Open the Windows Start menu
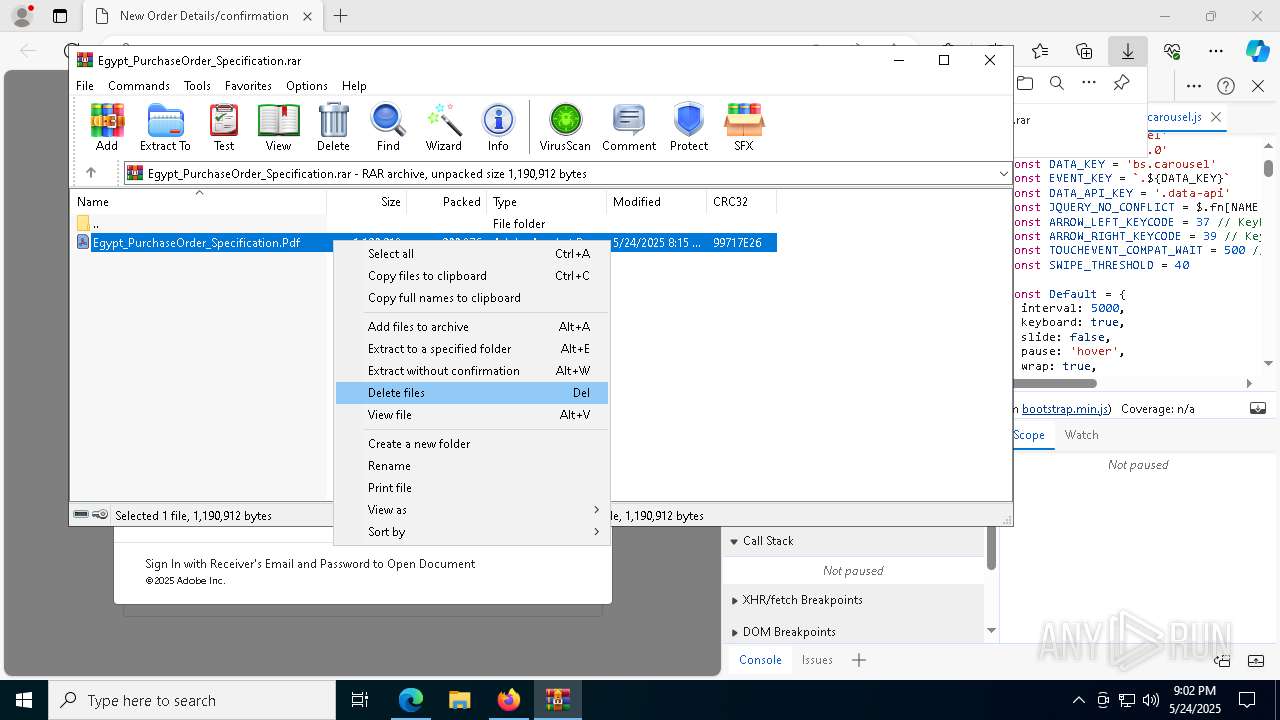Image resolution: width=1280 pixels, height=720 pixels. [x=23, y=700]
